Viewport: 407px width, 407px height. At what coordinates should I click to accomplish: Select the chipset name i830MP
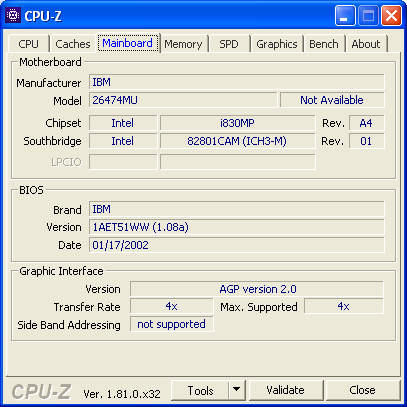(x=237, y=123)
